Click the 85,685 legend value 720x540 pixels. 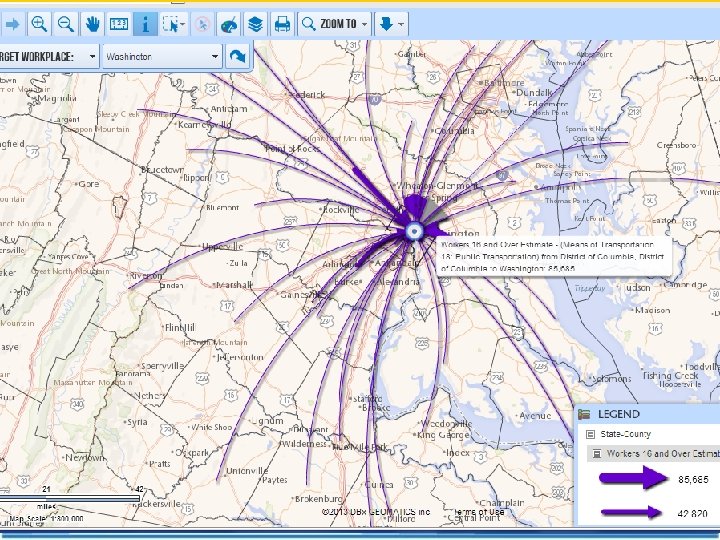(x=693, y=479)
